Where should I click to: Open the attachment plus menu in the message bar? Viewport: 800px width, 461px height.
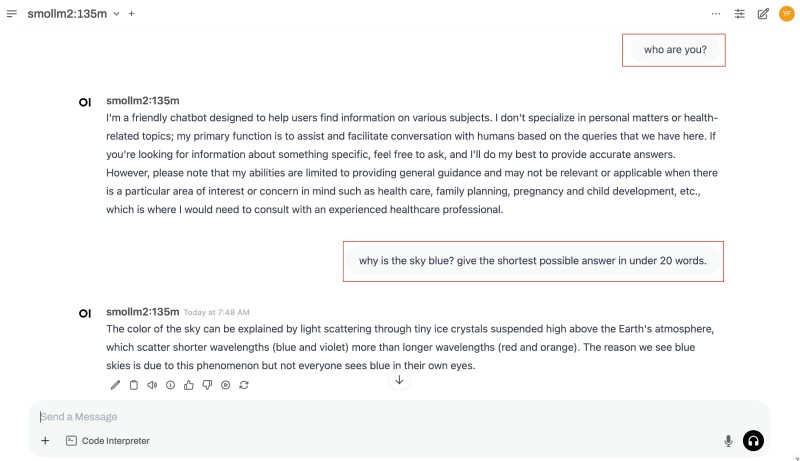click(x=45, y=441)
